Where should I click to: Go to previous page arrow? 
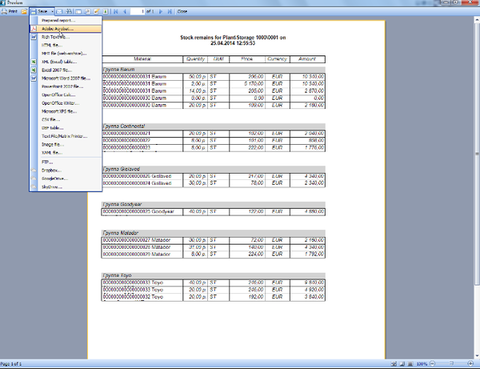pyautogui.click(x=125, y=11)
